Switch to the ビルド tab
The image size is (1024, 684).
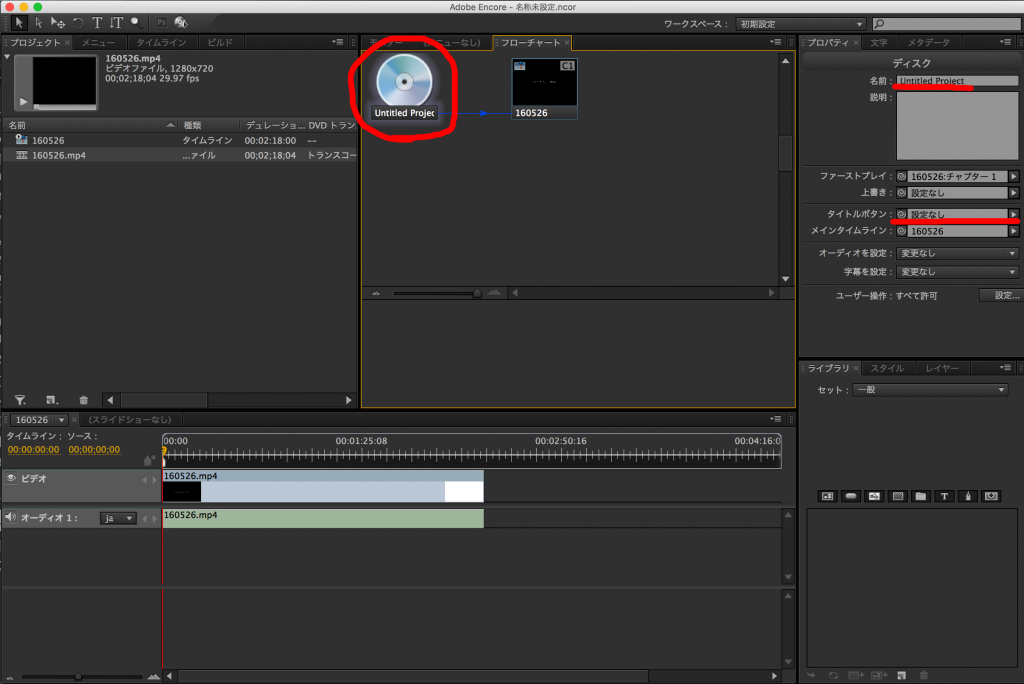219,43
